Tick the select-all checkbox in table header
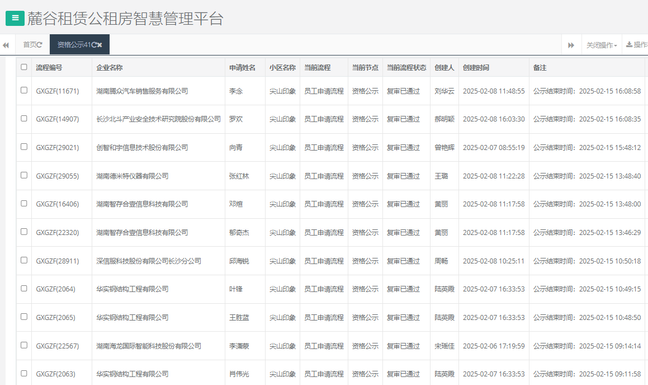Viewport: 648px width, 385px height. 24,67
